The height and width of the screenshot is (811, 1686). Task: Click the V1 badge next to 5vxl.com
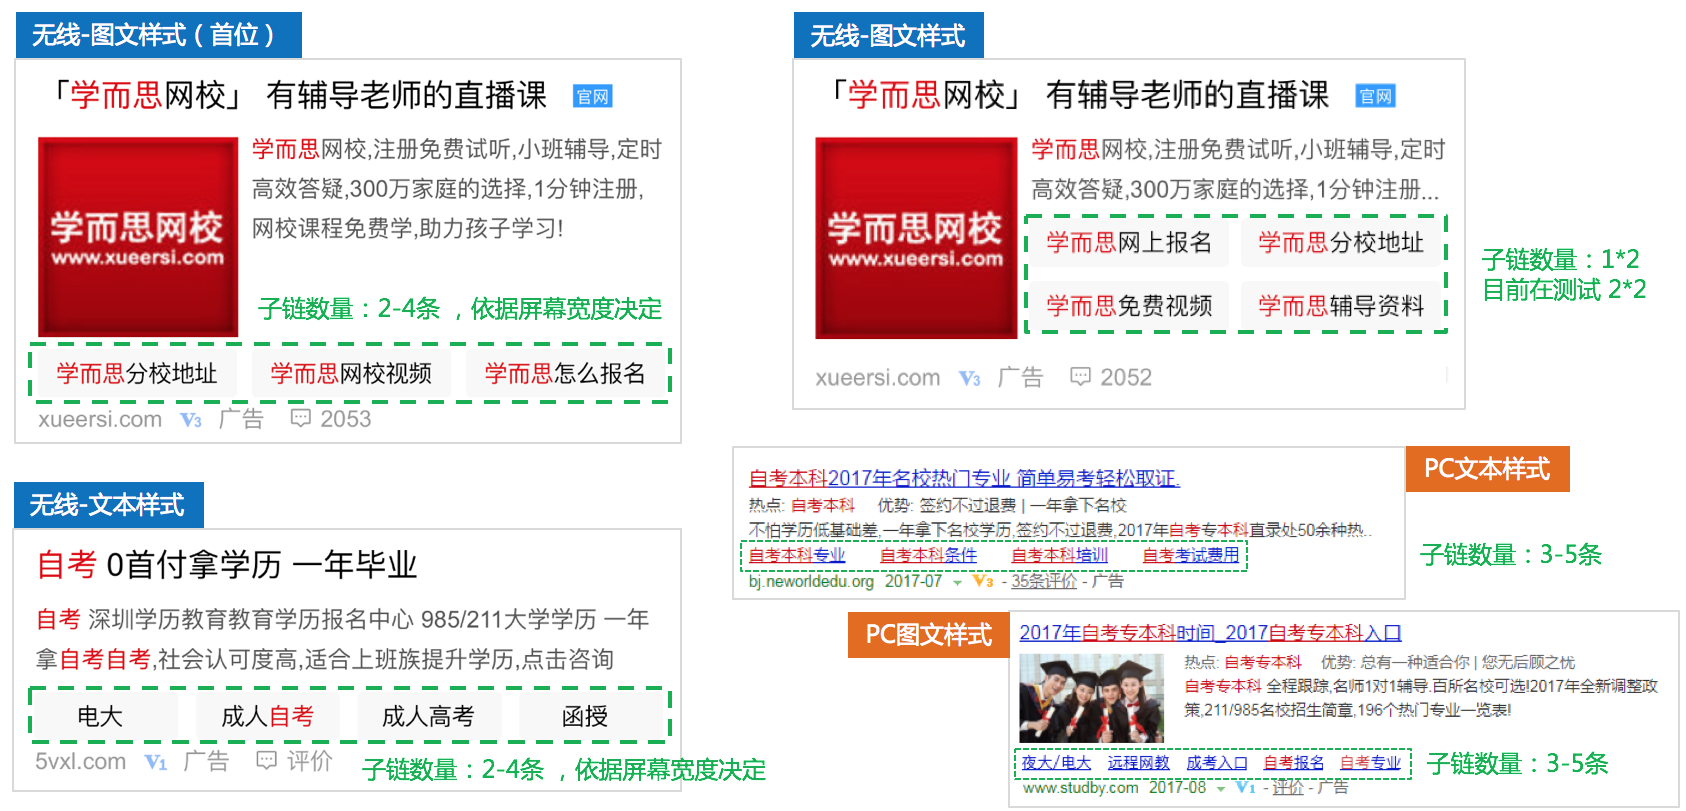coord(156,762)
